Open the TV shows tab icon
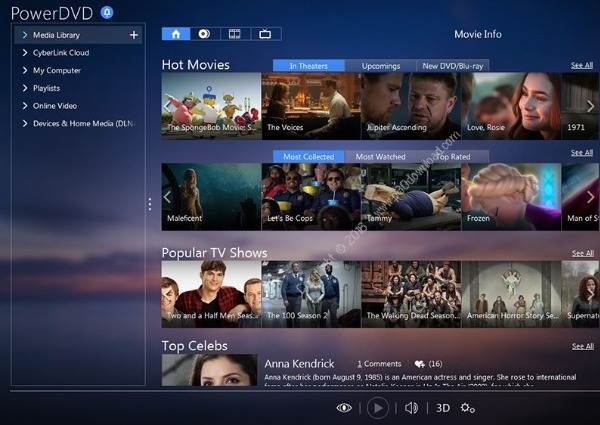 (x=265, y=34)
